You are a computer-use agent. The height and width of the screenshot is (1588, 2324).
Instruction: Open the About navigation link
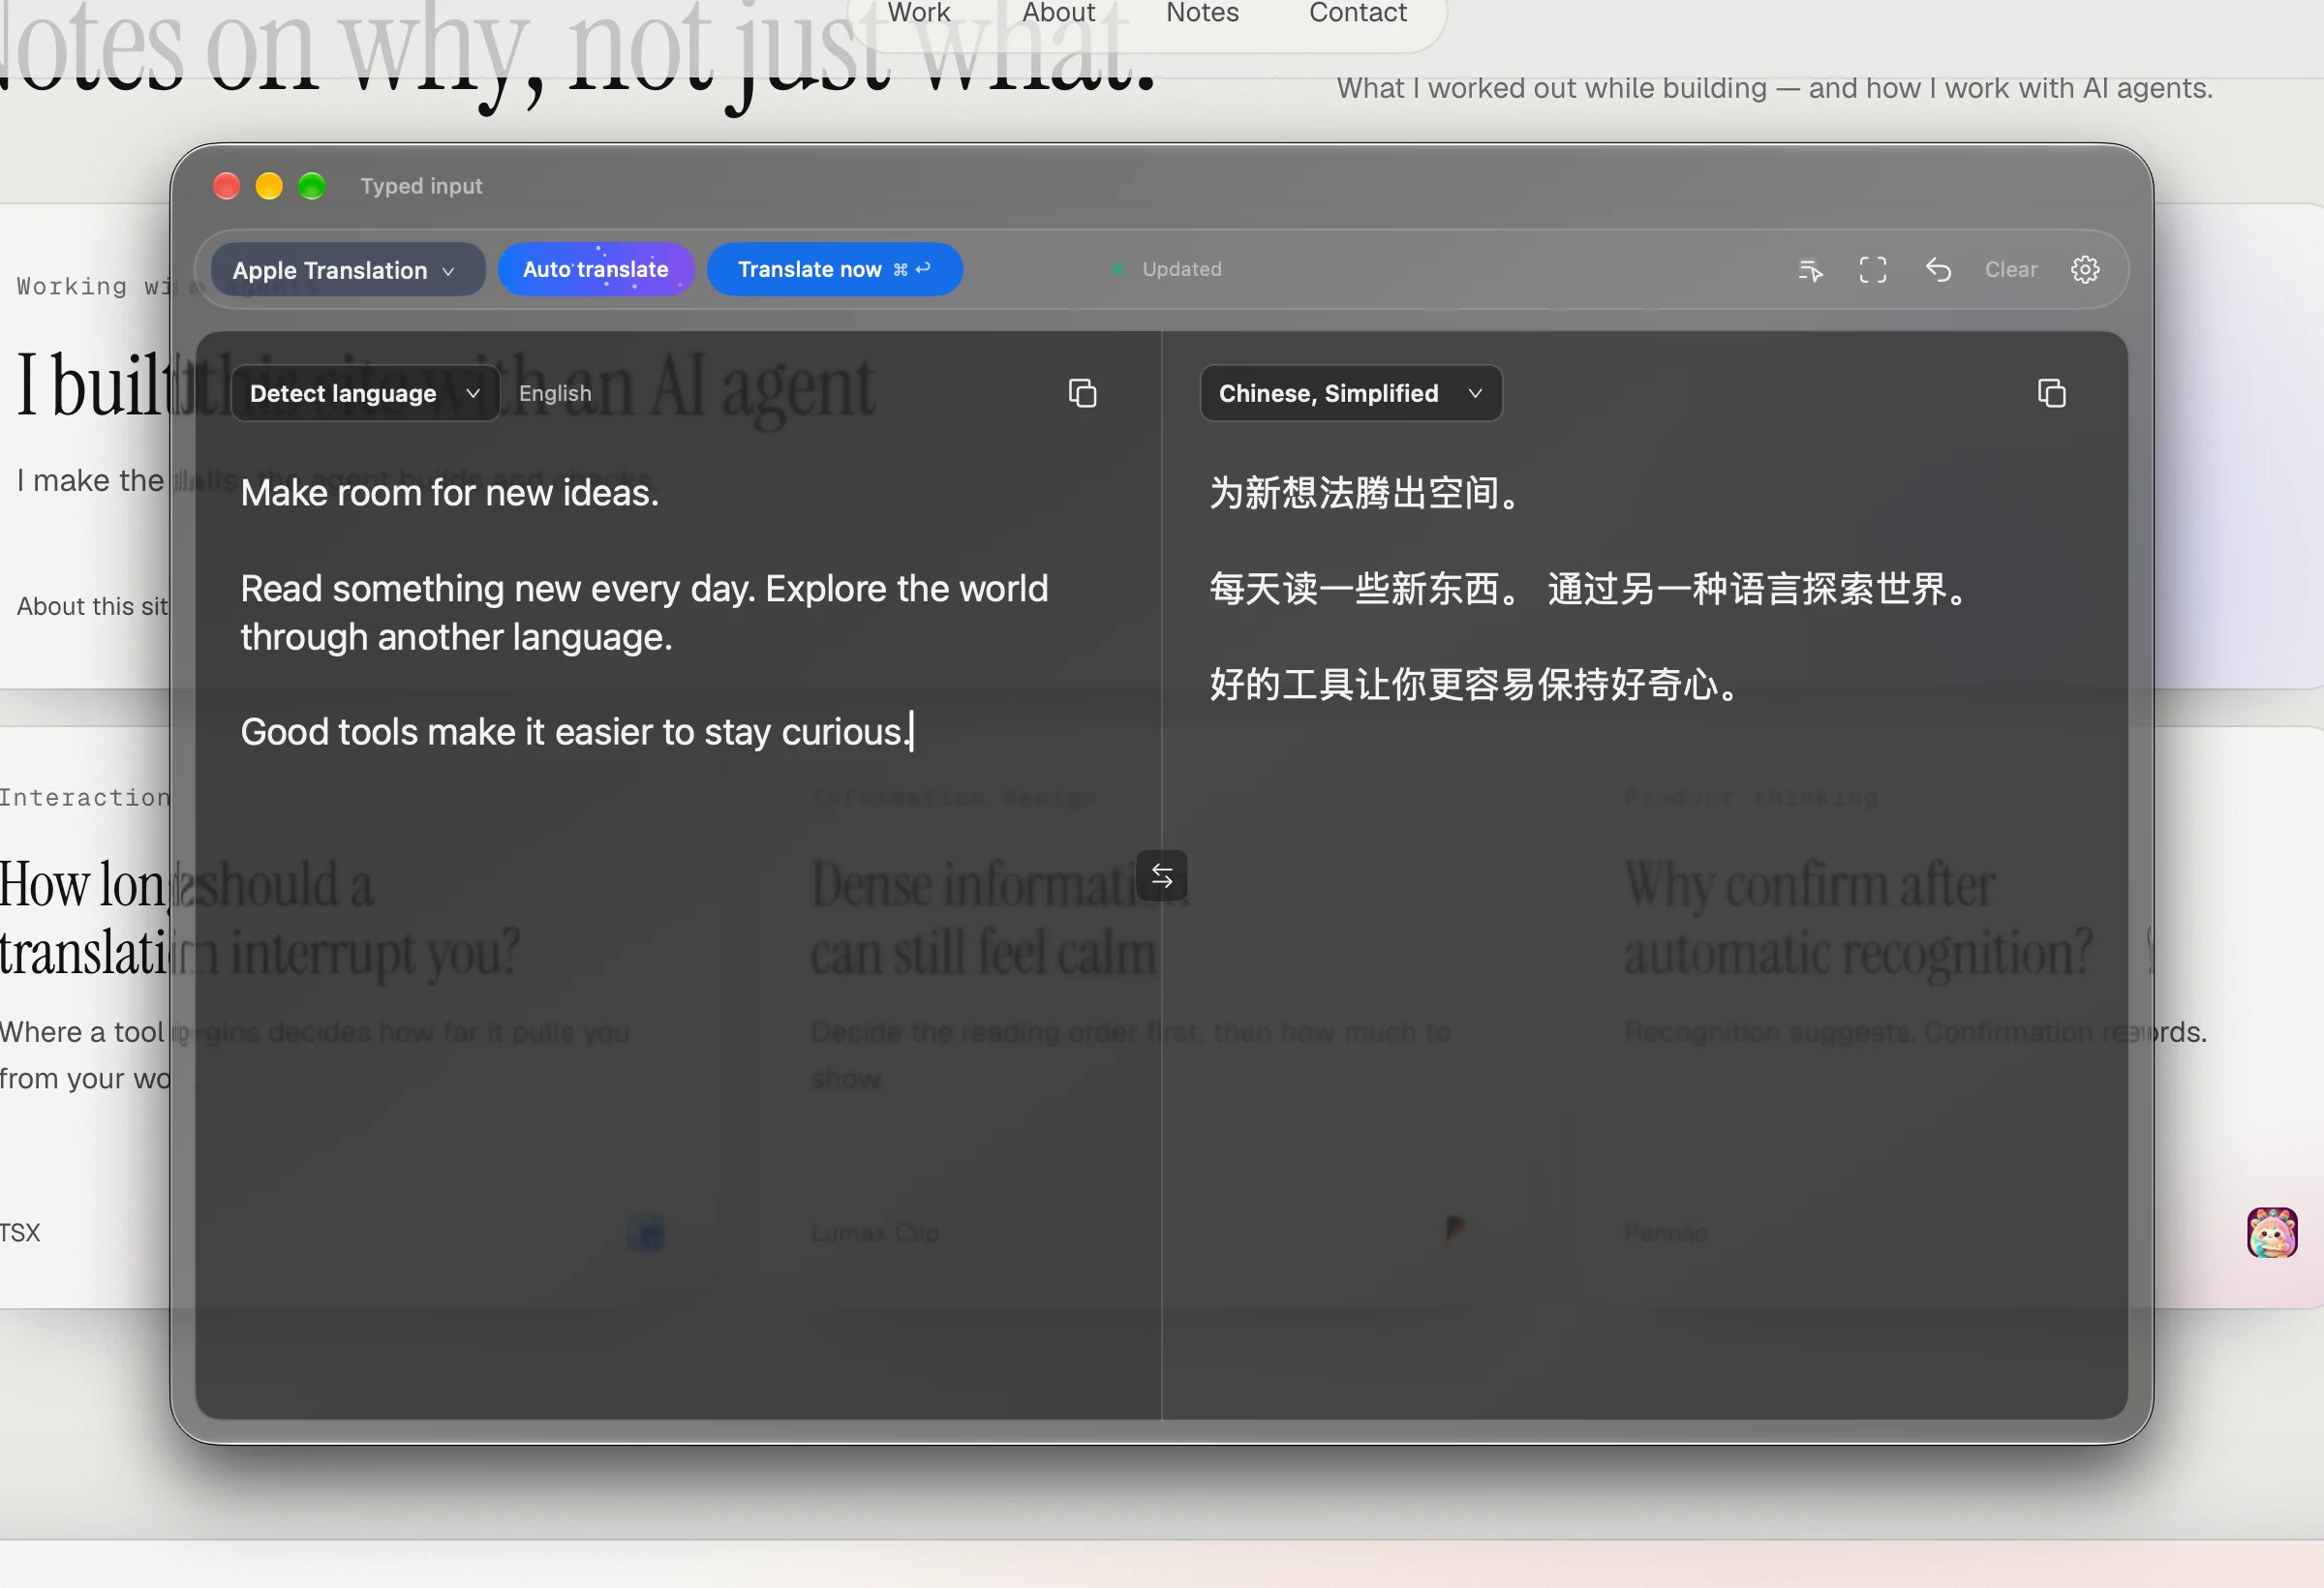1058,13
